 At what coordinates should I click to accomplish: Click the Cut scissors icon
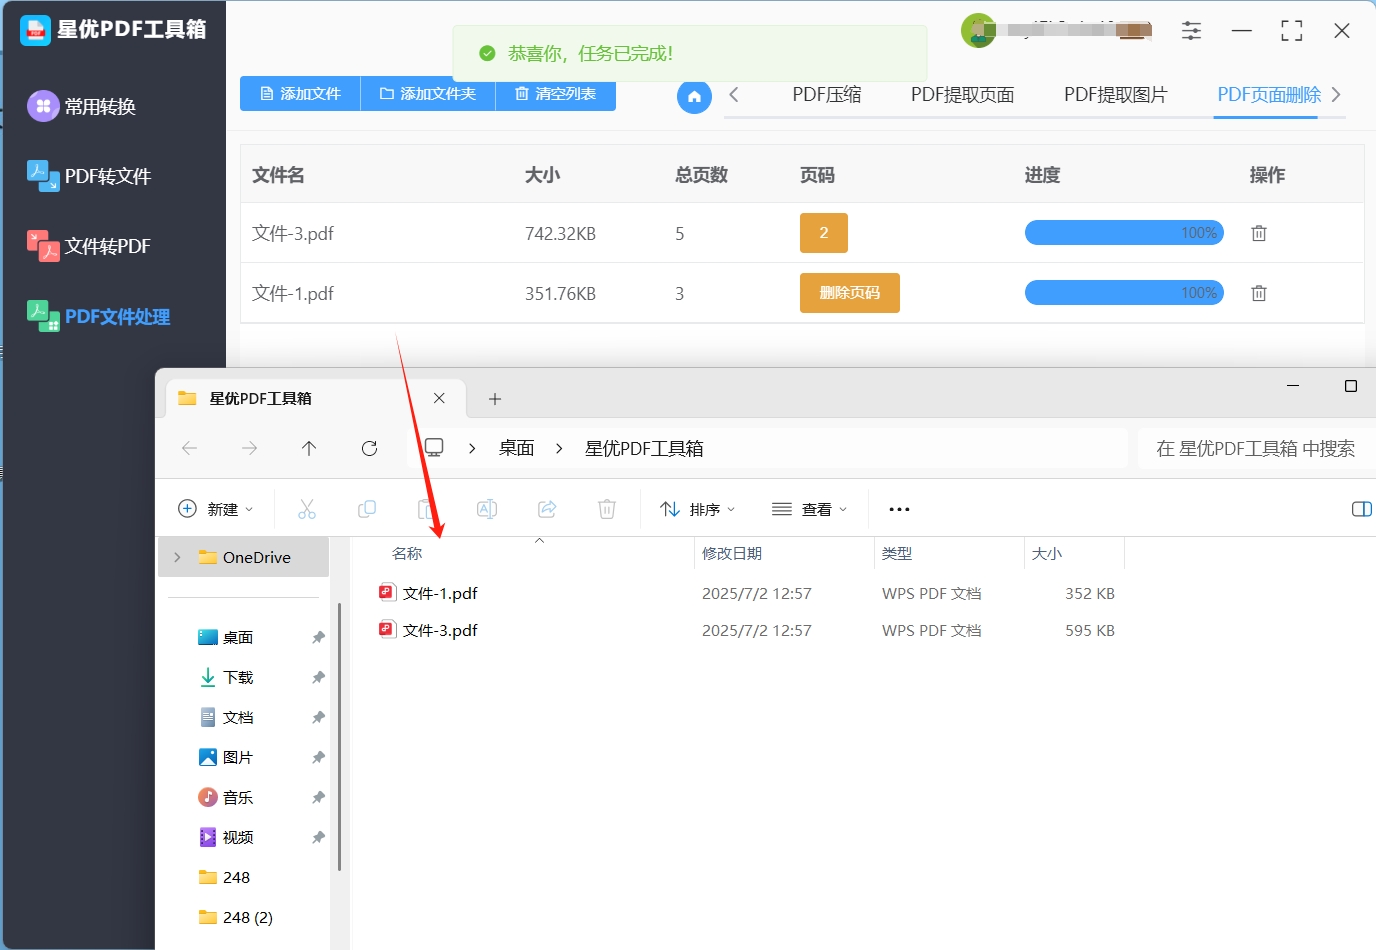pyautogui.click(x=307, y=509)
